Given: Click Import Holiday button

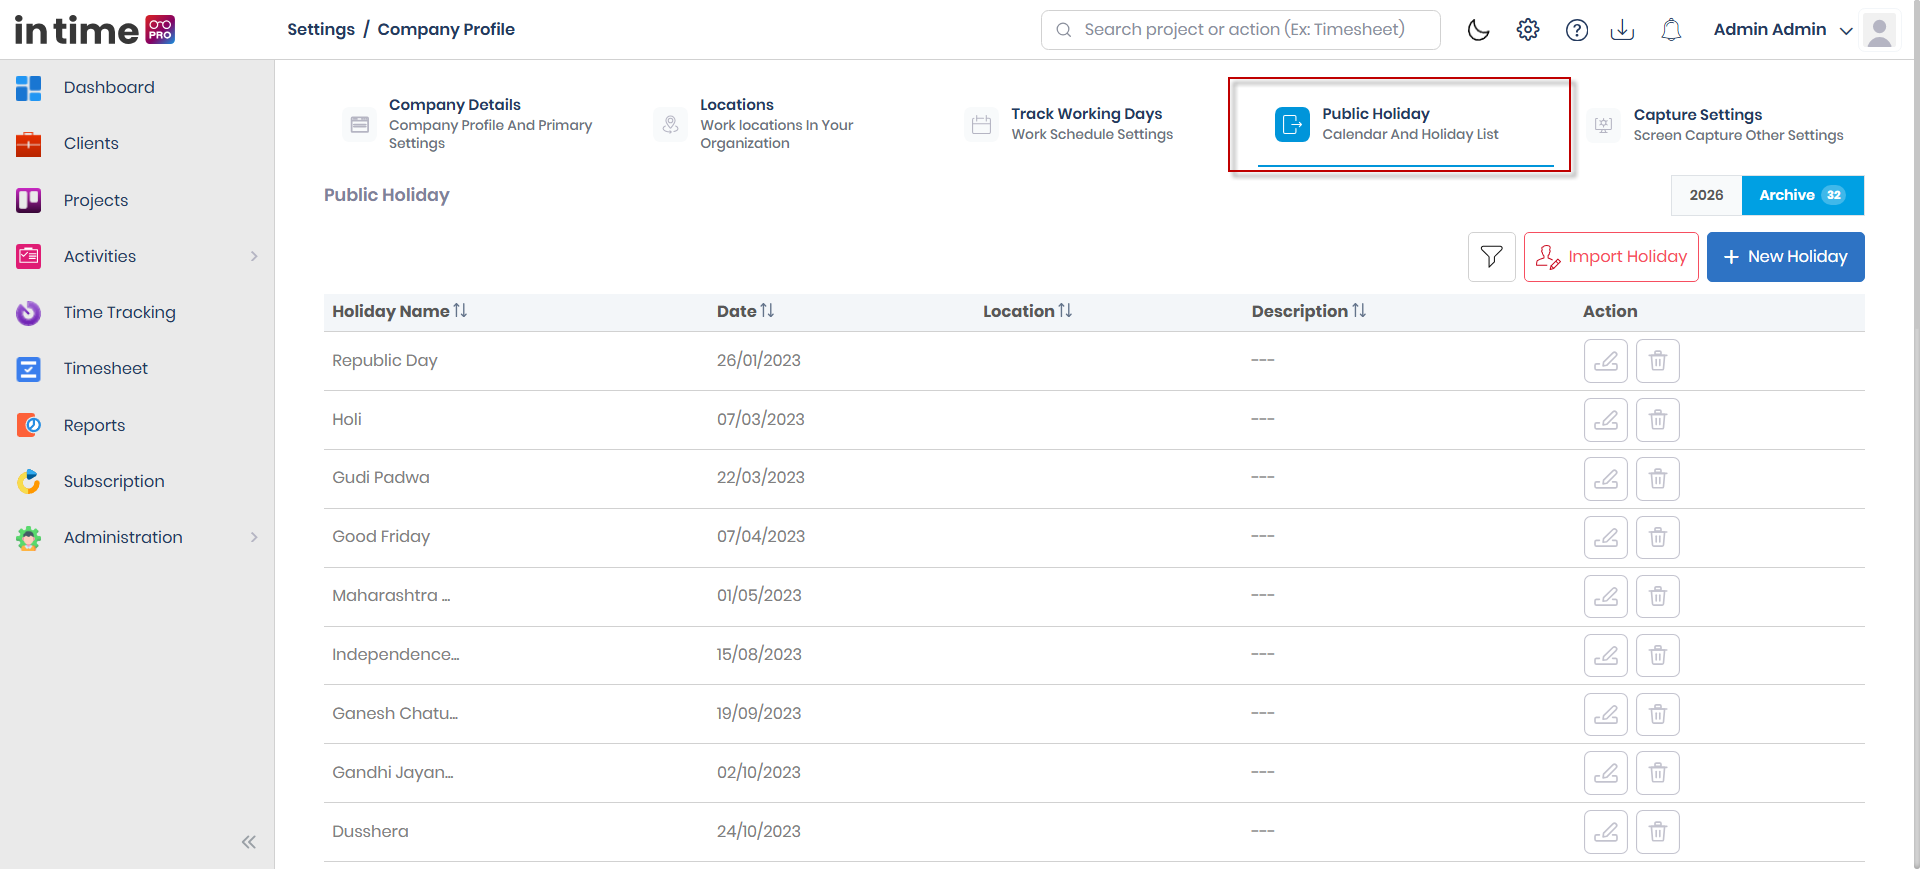Looking at the screenshot, I should click(x=1611, y=257).
